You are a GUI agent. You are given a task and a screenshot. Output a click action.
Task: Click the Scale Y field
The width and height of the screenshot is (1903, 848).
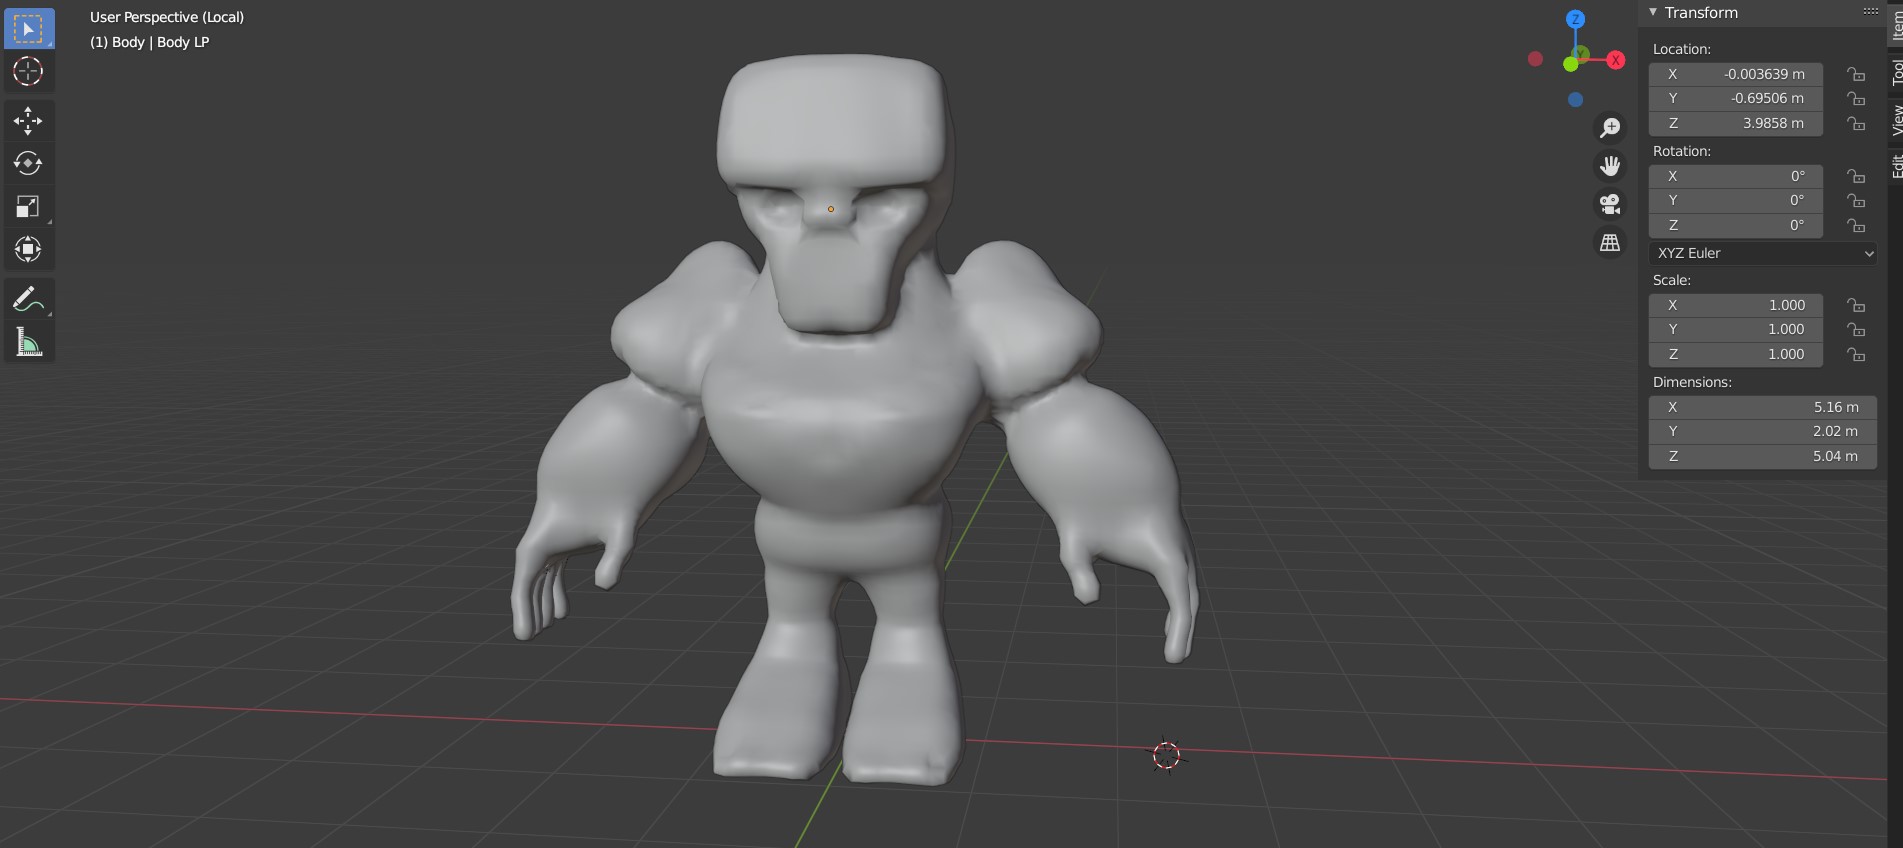(1736, 329)
